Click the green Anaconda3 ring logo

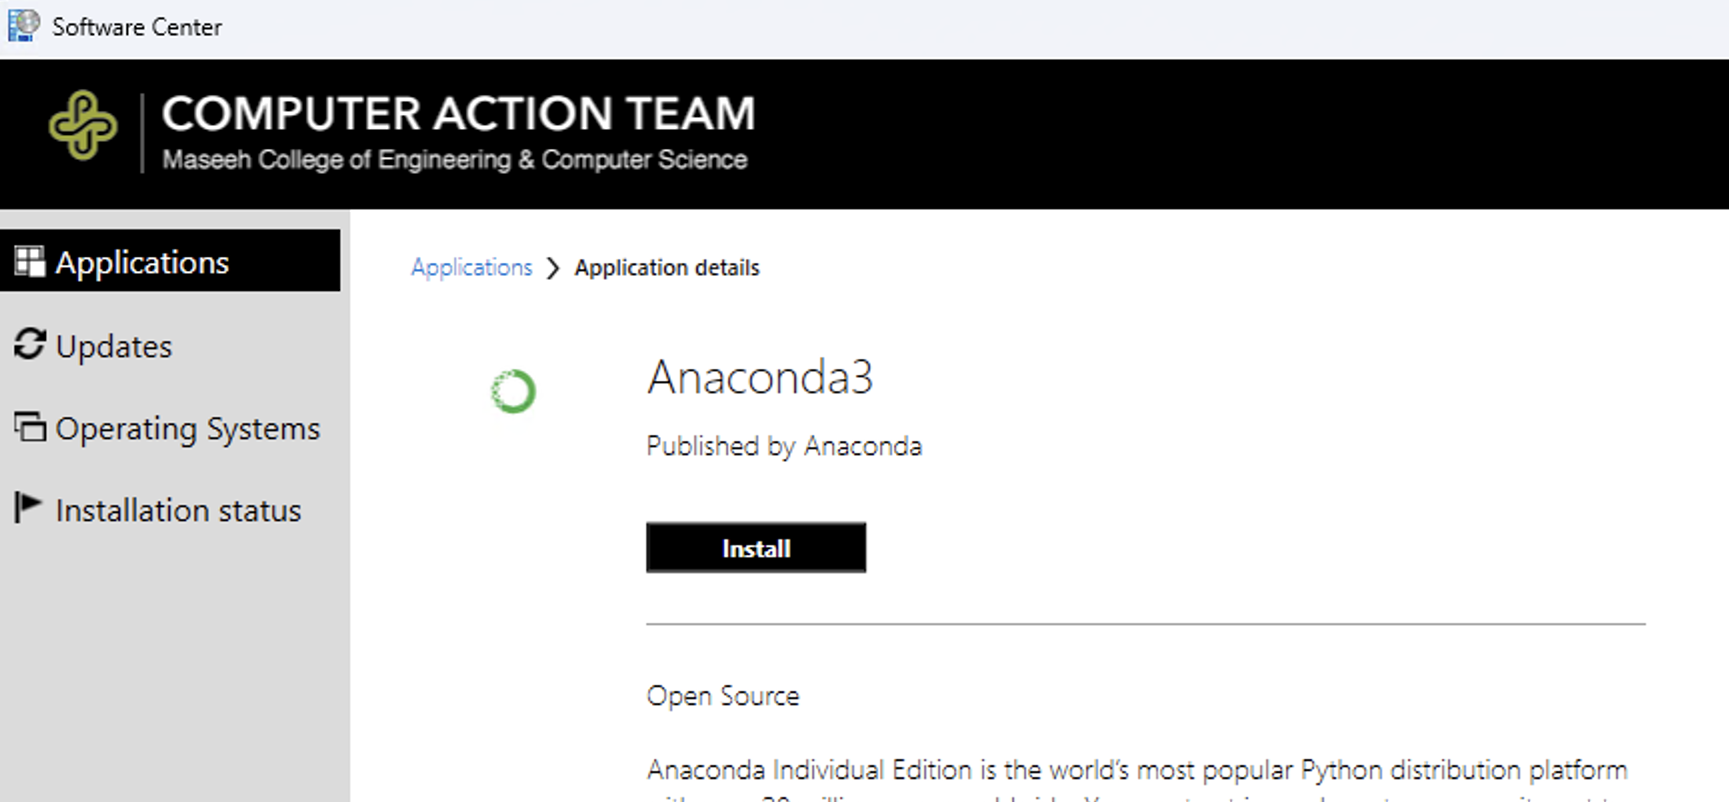click(513, 391)
